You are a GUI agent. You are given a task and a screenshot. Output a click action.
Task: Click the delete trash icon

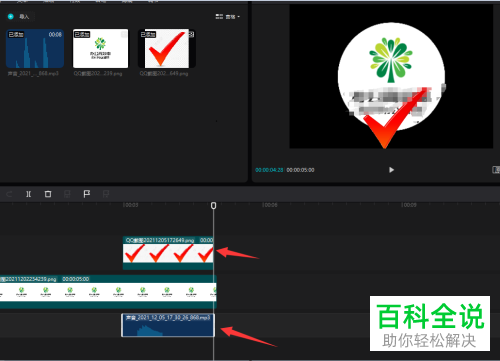[48, 194]
